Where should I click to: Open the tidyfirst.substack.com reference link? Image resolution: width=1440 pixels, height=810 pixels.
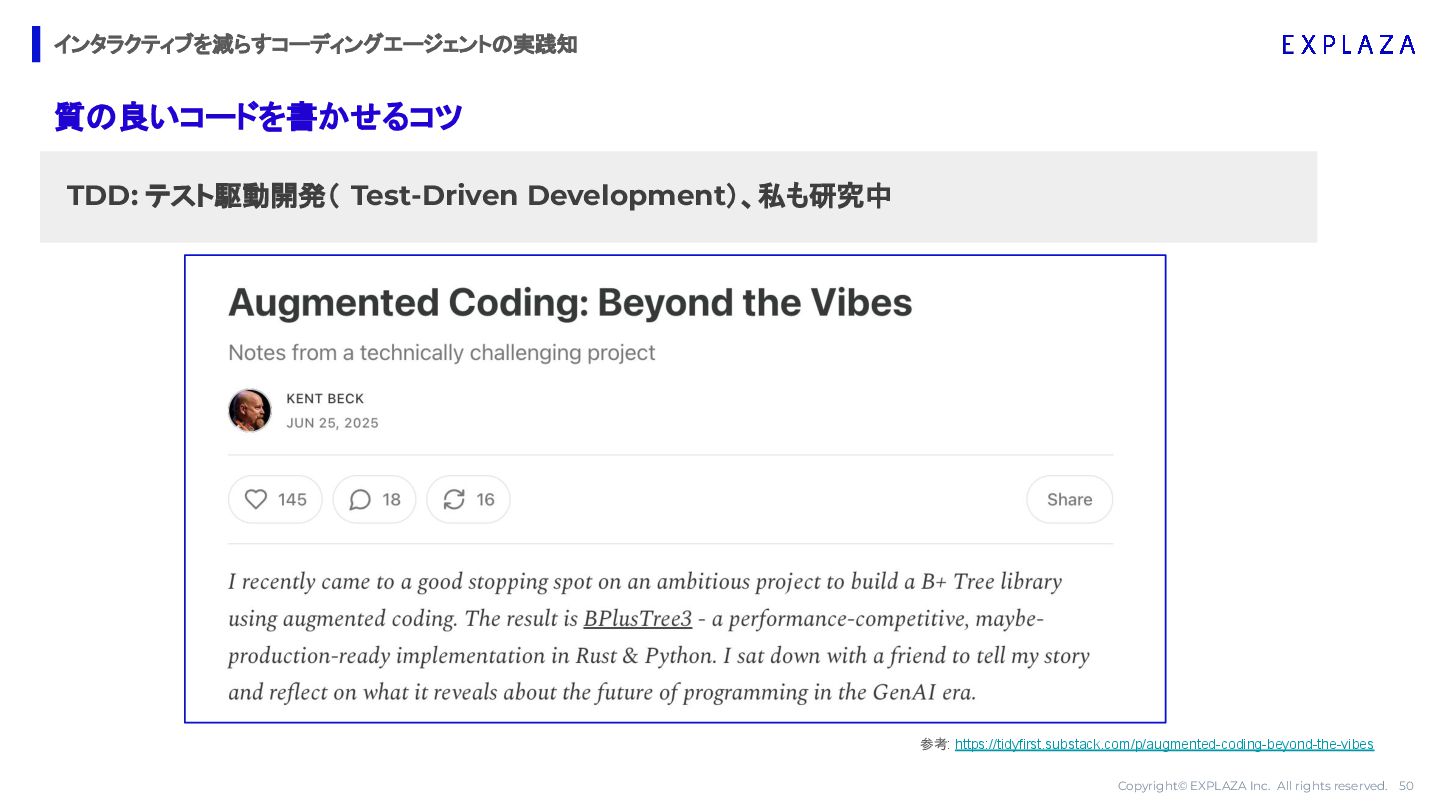point(1164,744)
